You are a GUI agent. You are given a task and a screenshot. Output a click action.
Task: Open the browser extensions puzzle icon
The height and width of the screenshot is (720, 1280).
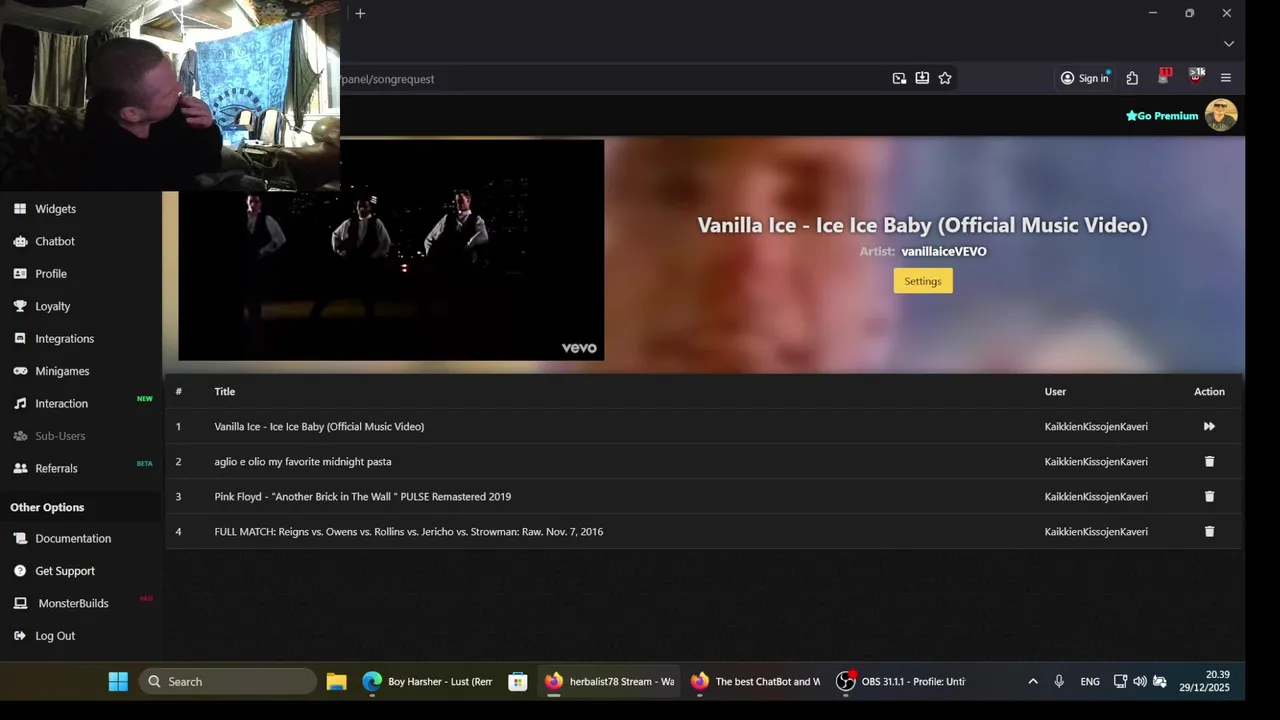tap(1132, 78)
